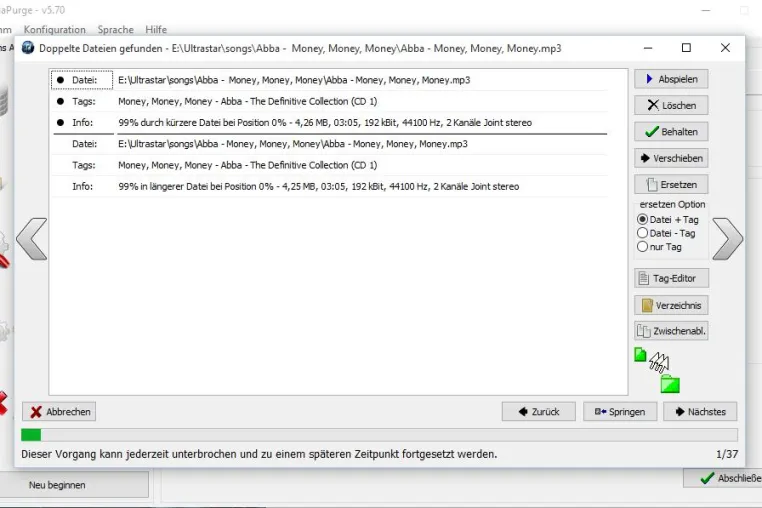Maximize the duplicate files dialog
Viewport: 762px width, 508px height.
pyautogui.click(x=686, y=48)
